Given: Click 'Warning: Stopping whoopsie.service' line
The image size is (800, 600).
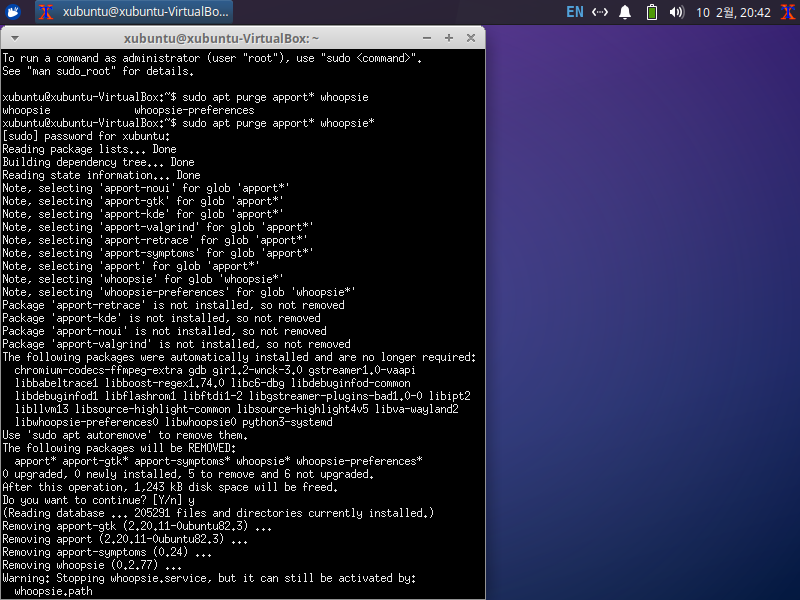Looking at the screenshot, I should click(209, 579).
